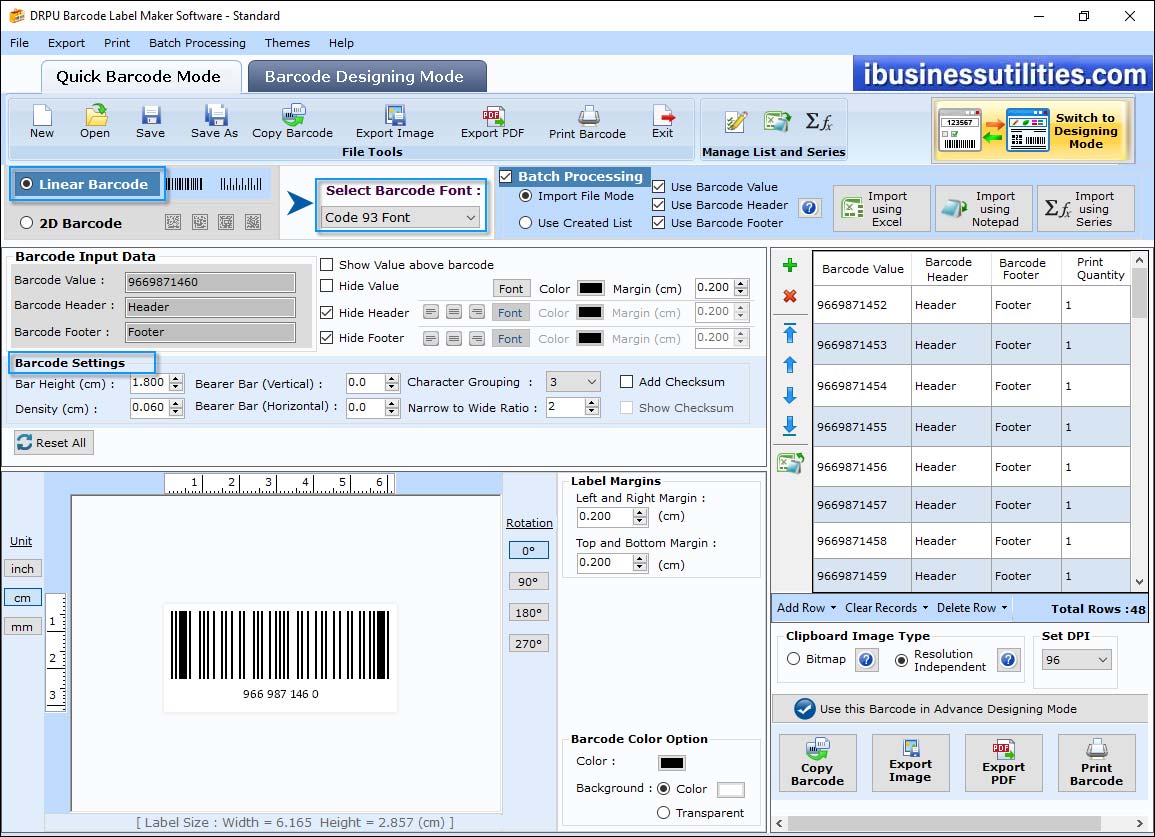Viewport: 1155px width, 837px height.
Task: Click Print Barcode in the File Tools toolbar
Action: (587, 122)
